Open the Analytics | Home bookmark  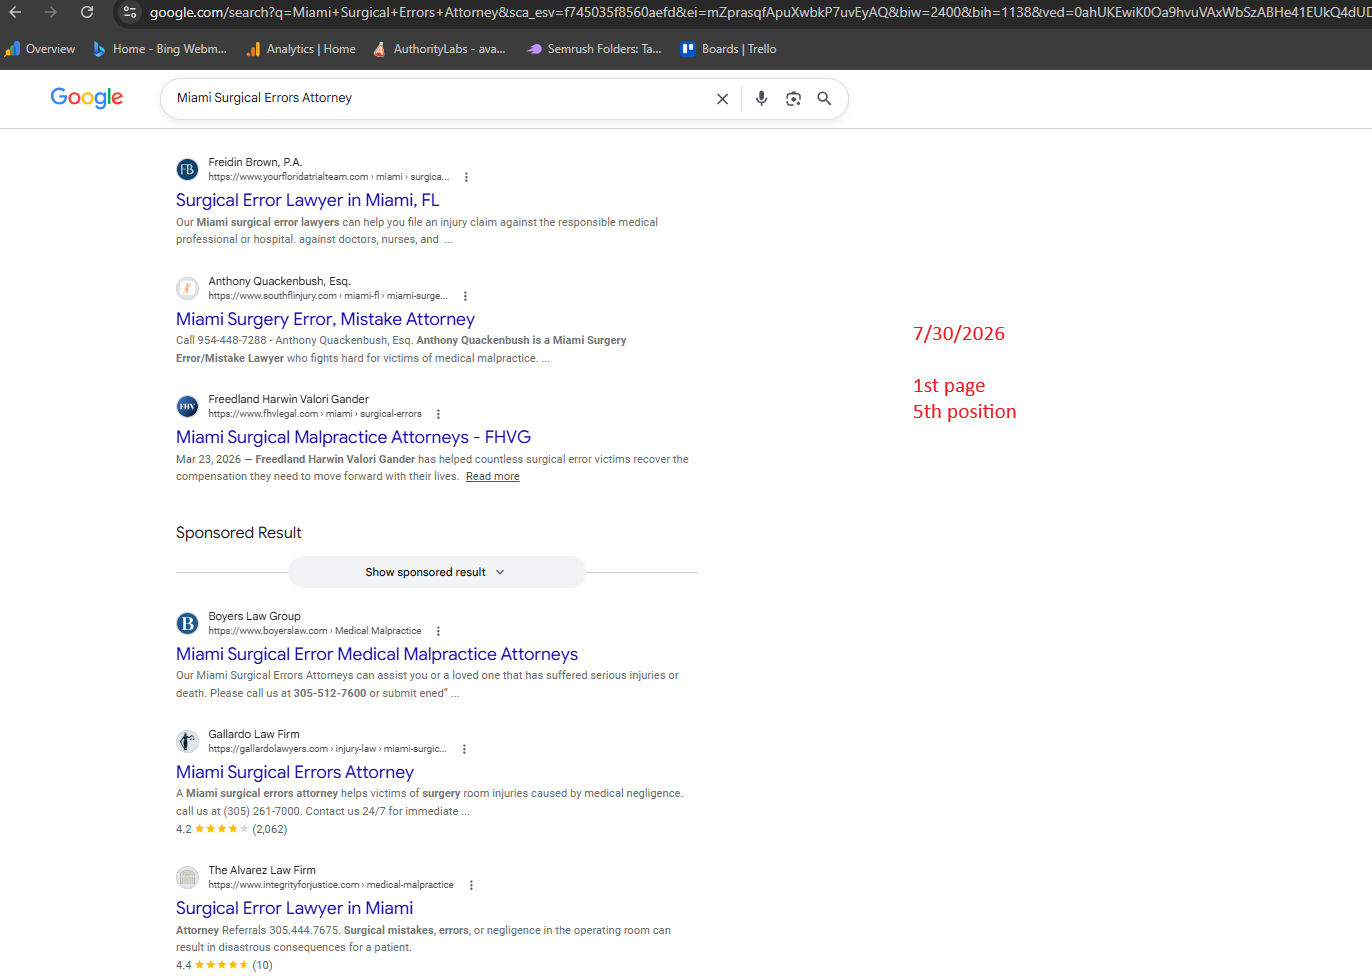(x=301, y=49)
